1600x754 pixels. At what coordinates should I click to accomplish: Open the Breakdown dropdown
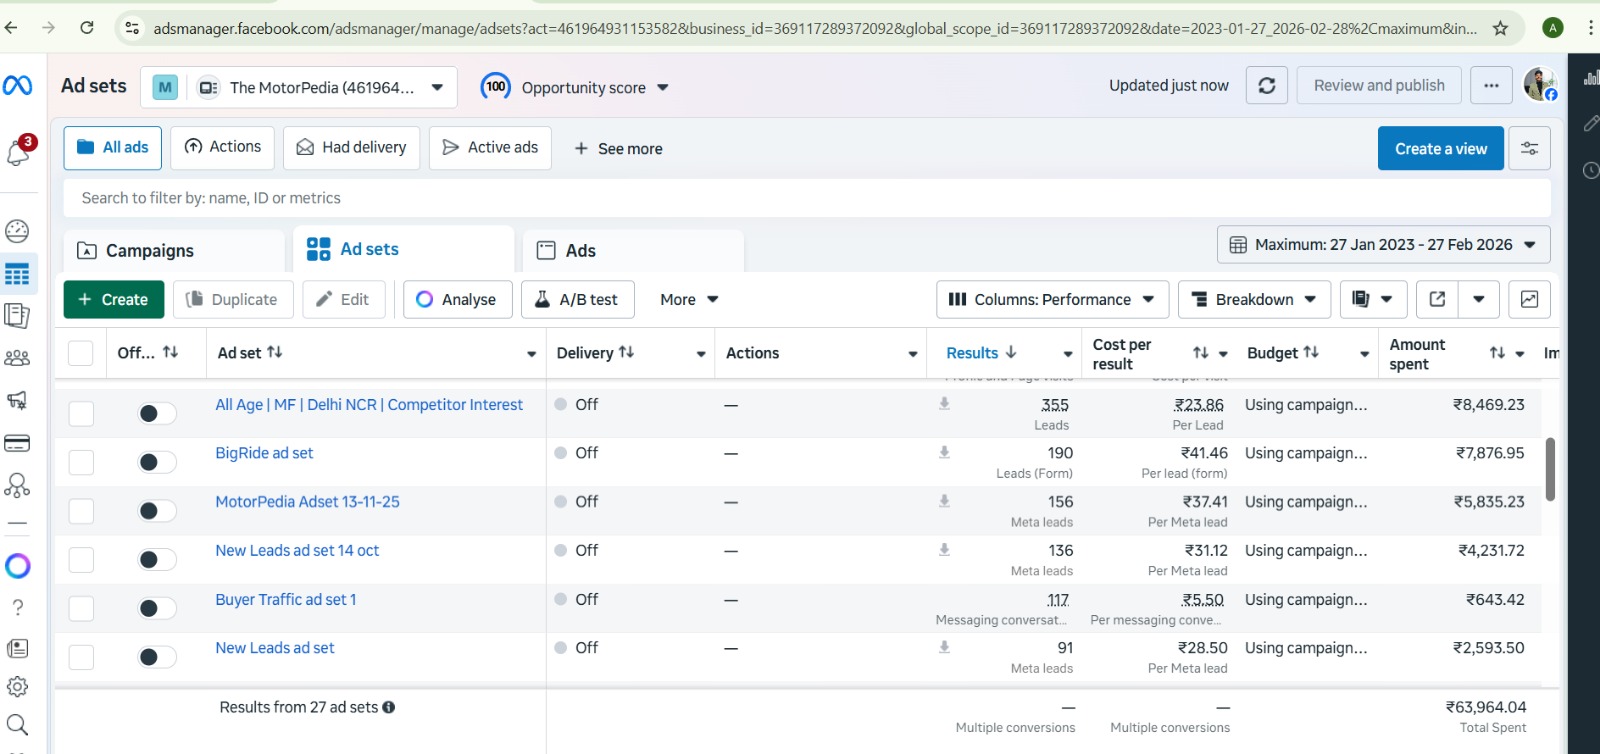1254,300
